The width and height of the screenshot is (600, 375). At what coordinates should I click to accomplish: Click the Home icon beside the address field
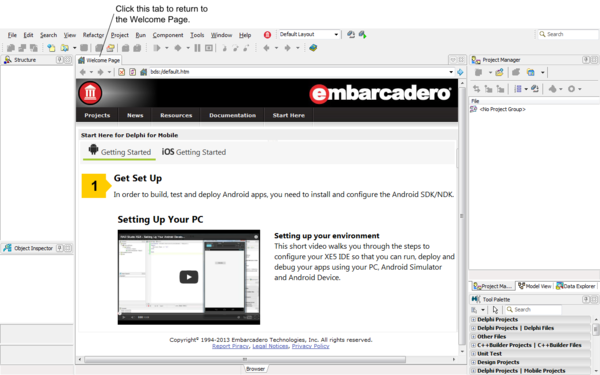pyautogui.click(x=143, y=72)
